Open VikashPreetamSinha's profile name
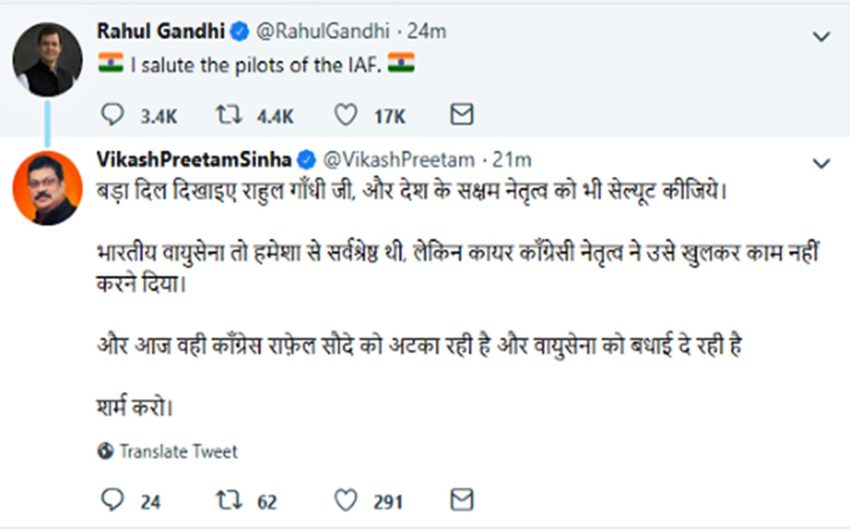 [194, 159]
